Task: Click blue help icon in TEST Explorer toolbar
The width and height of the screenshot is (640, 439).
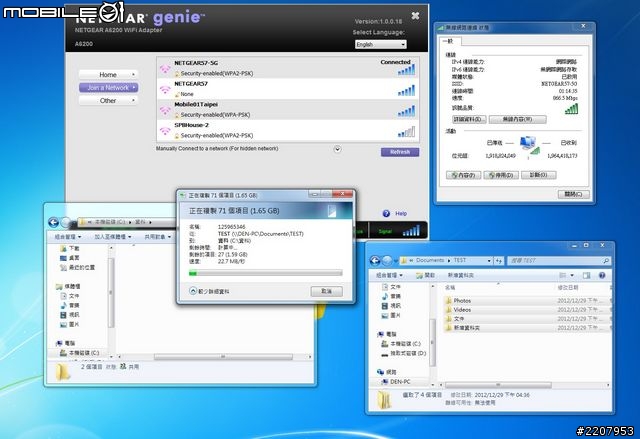Action: [x=602, y=275]
